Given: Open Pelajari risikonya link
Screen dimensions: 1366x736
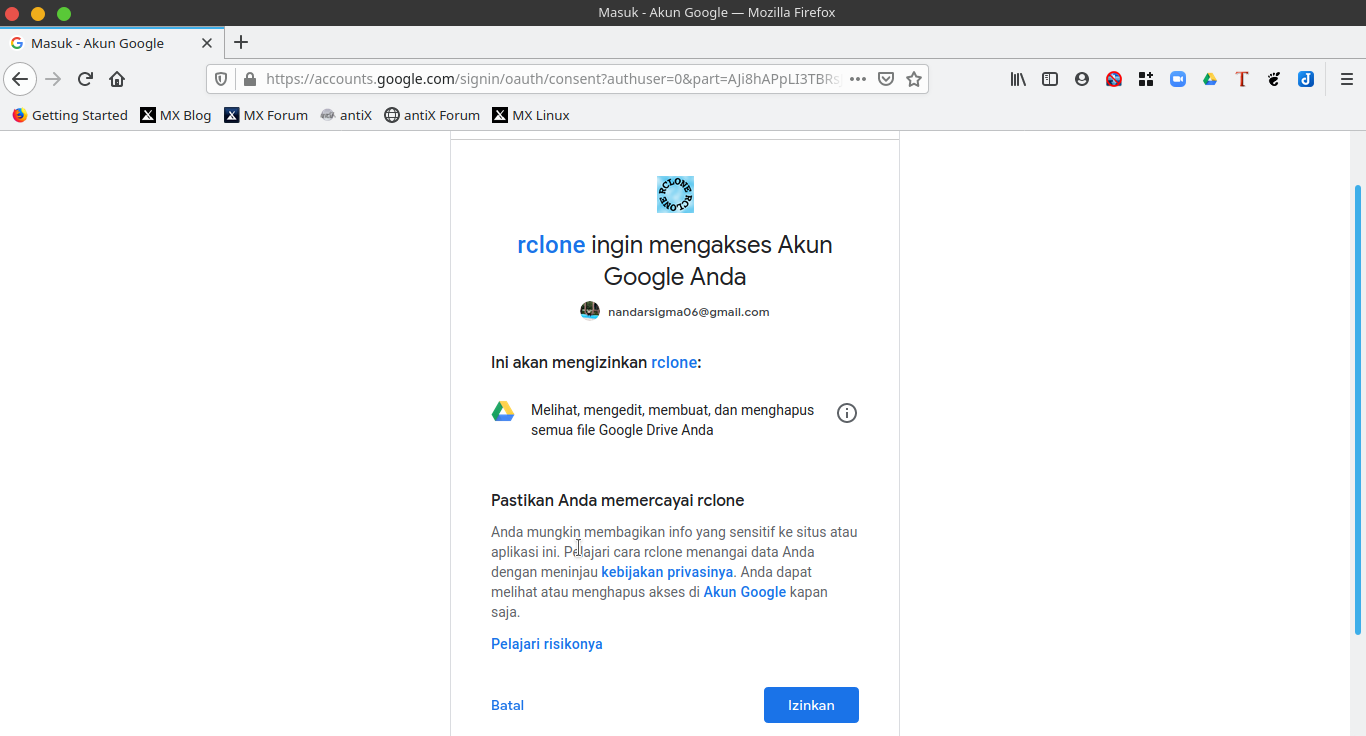Looking at the screenshot, I should point(547,644).
